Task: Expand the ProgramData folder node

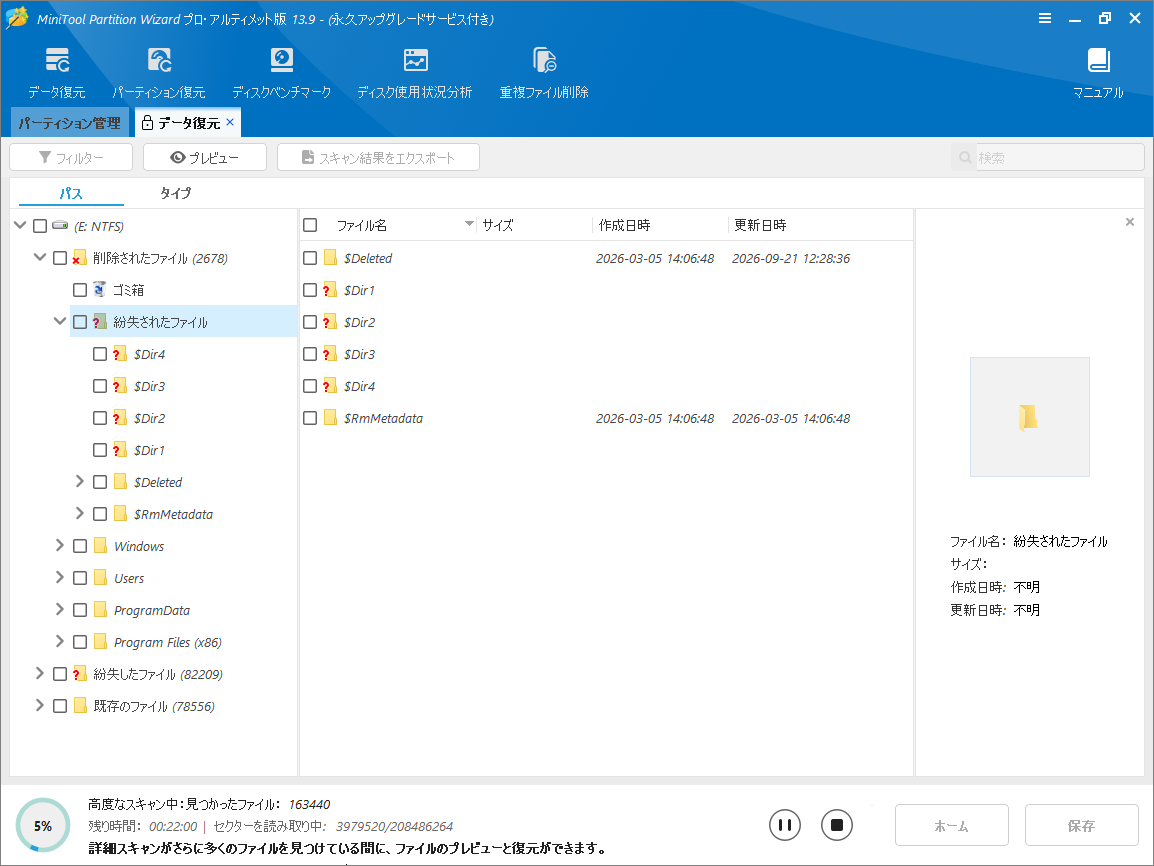Action: point(60,609)
